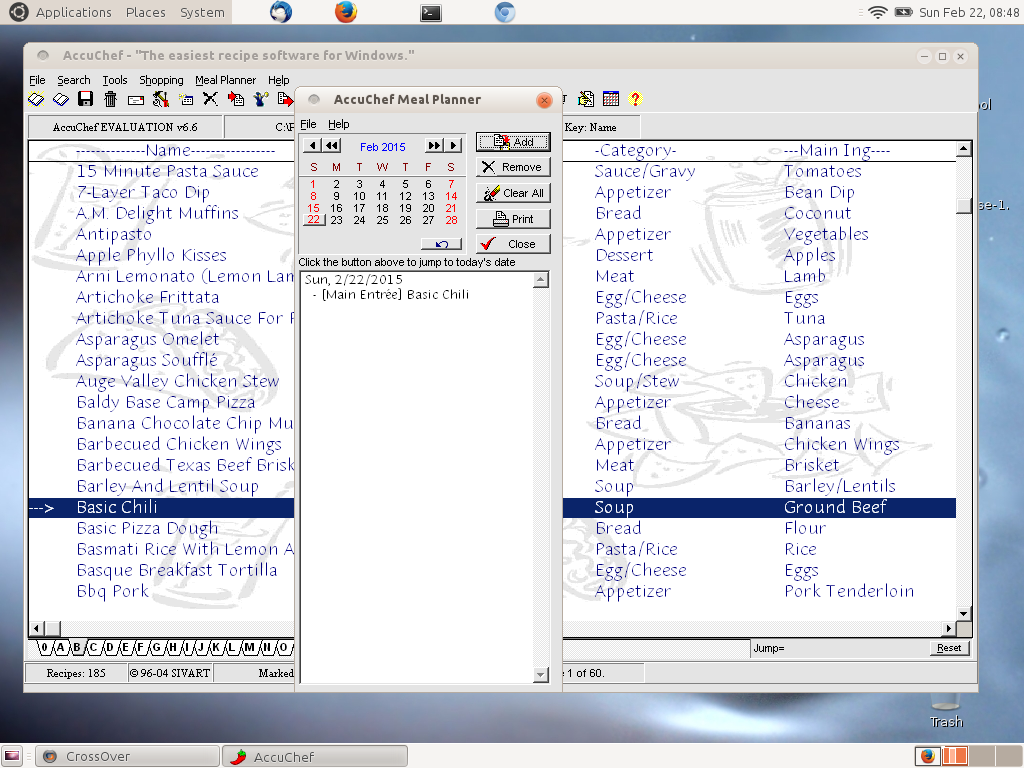Viewport: 1024px width, 768px height.
Task: Open recipe editing tools with the wrench-and-pencil icon
Action: click(x=161, y=99)
